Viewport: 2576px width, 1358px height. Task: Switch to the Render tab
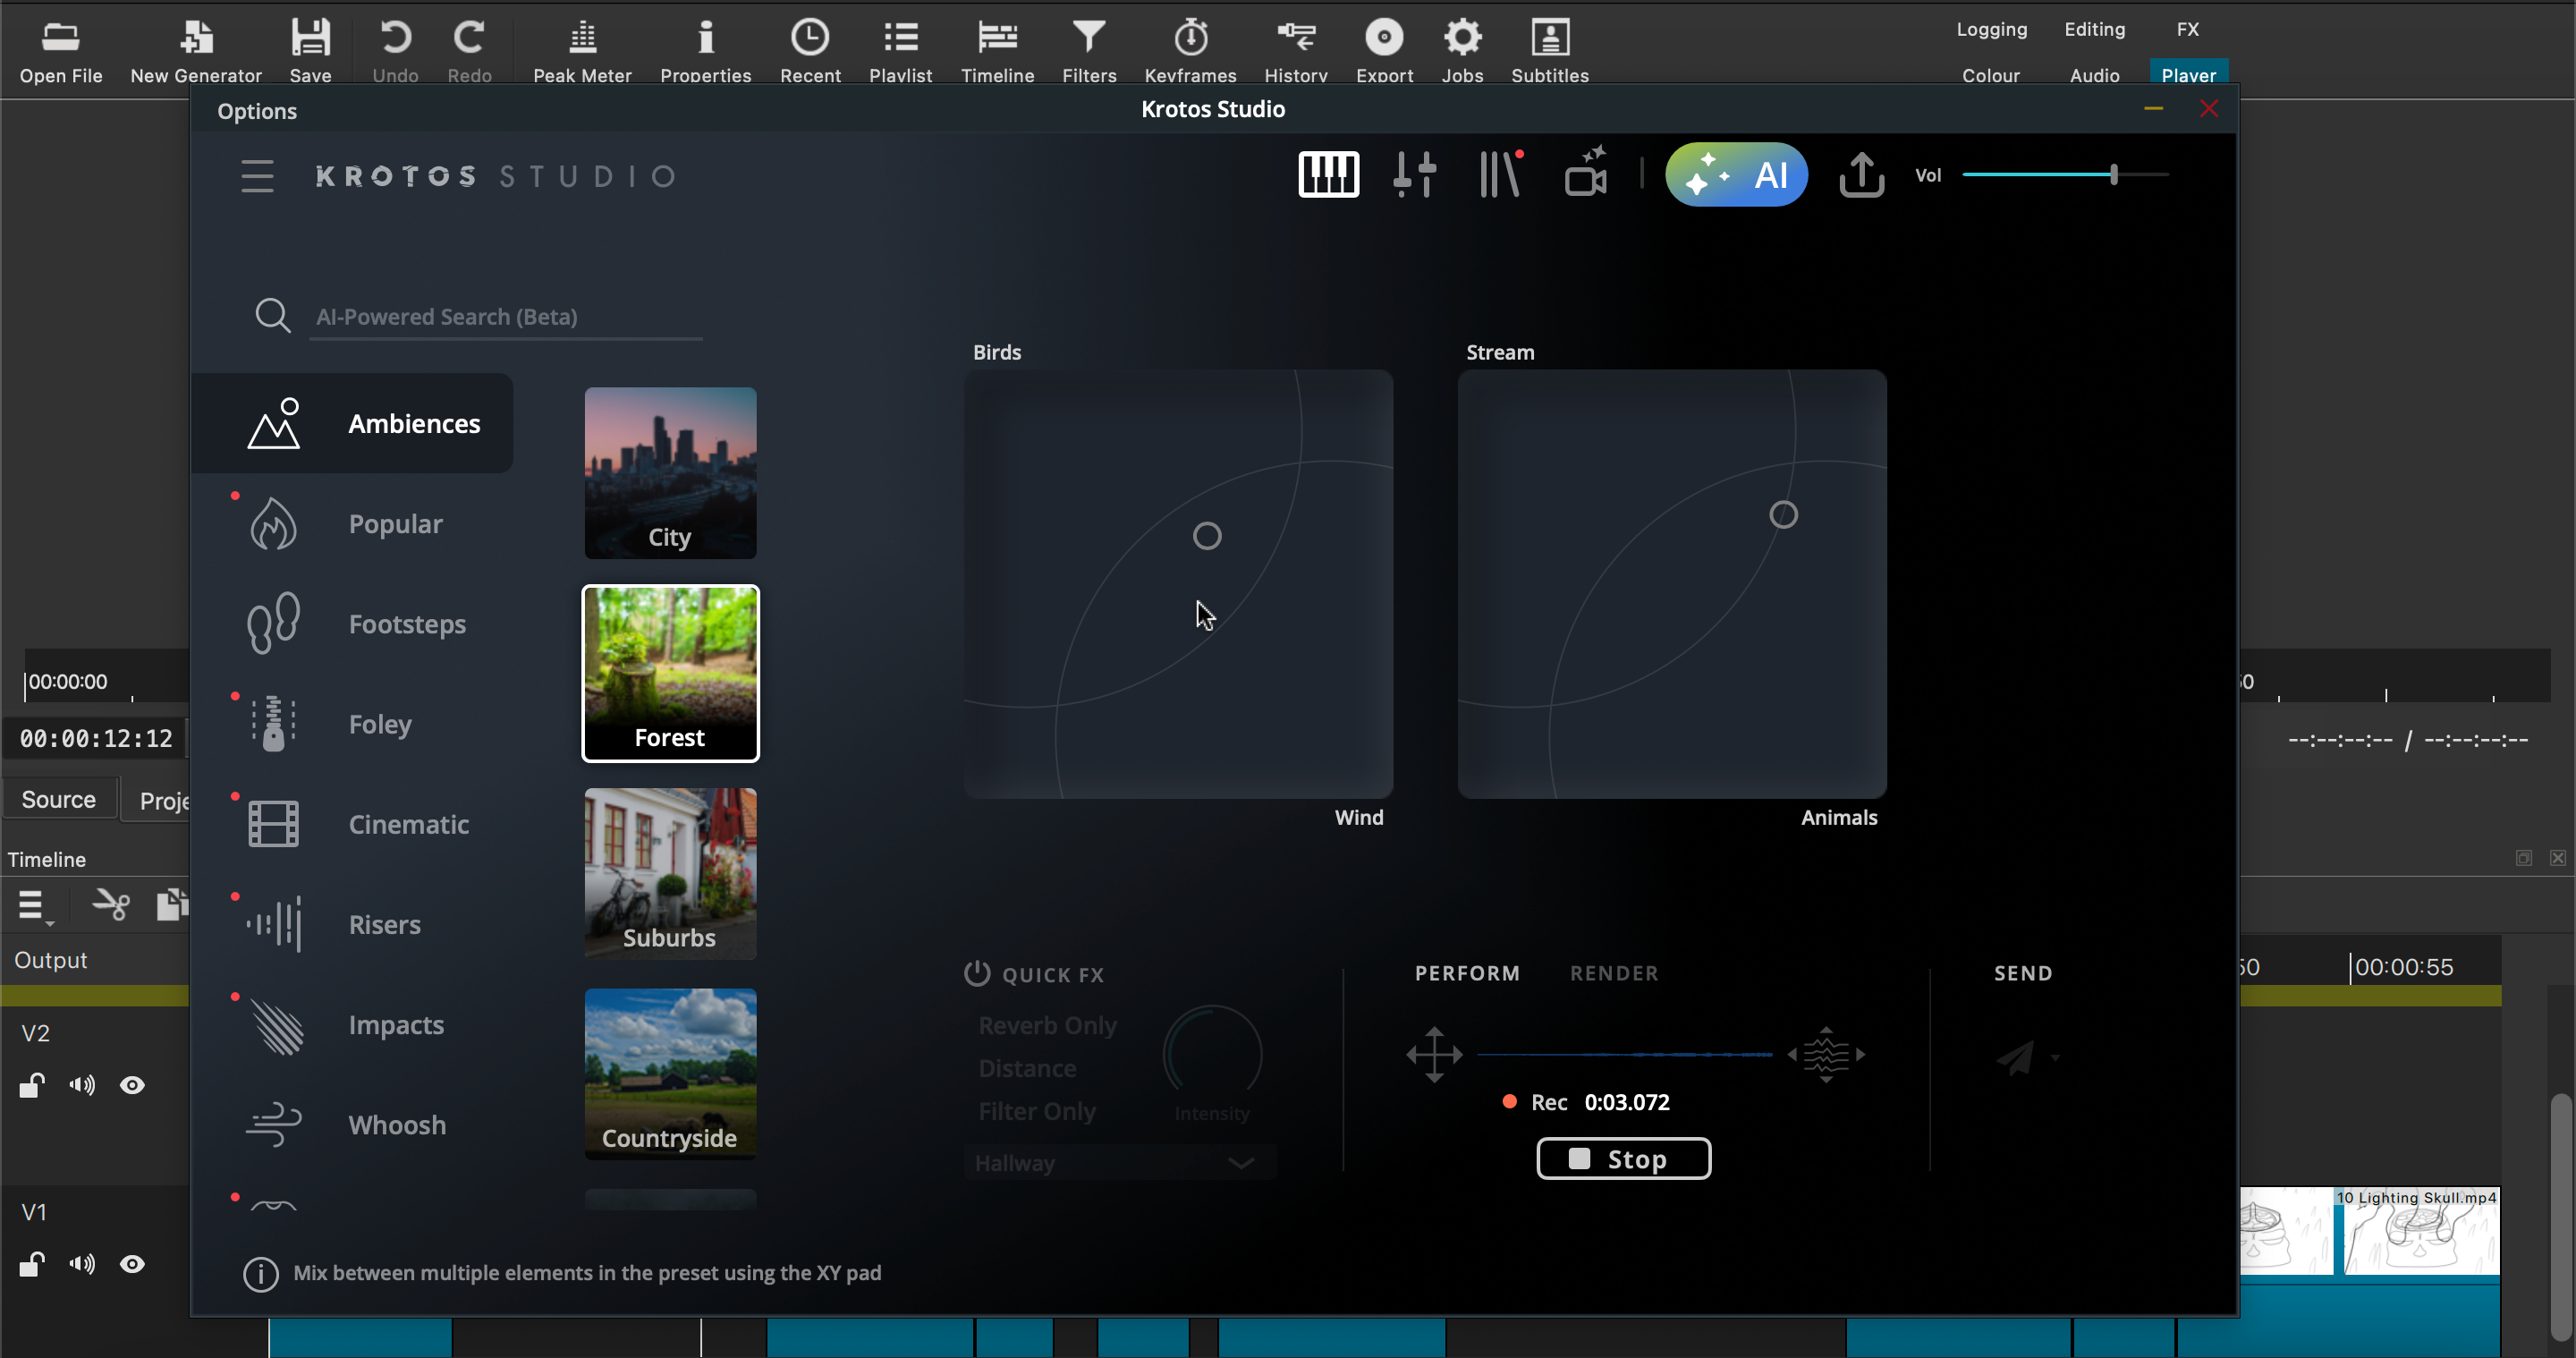[x=1613, y=973]
